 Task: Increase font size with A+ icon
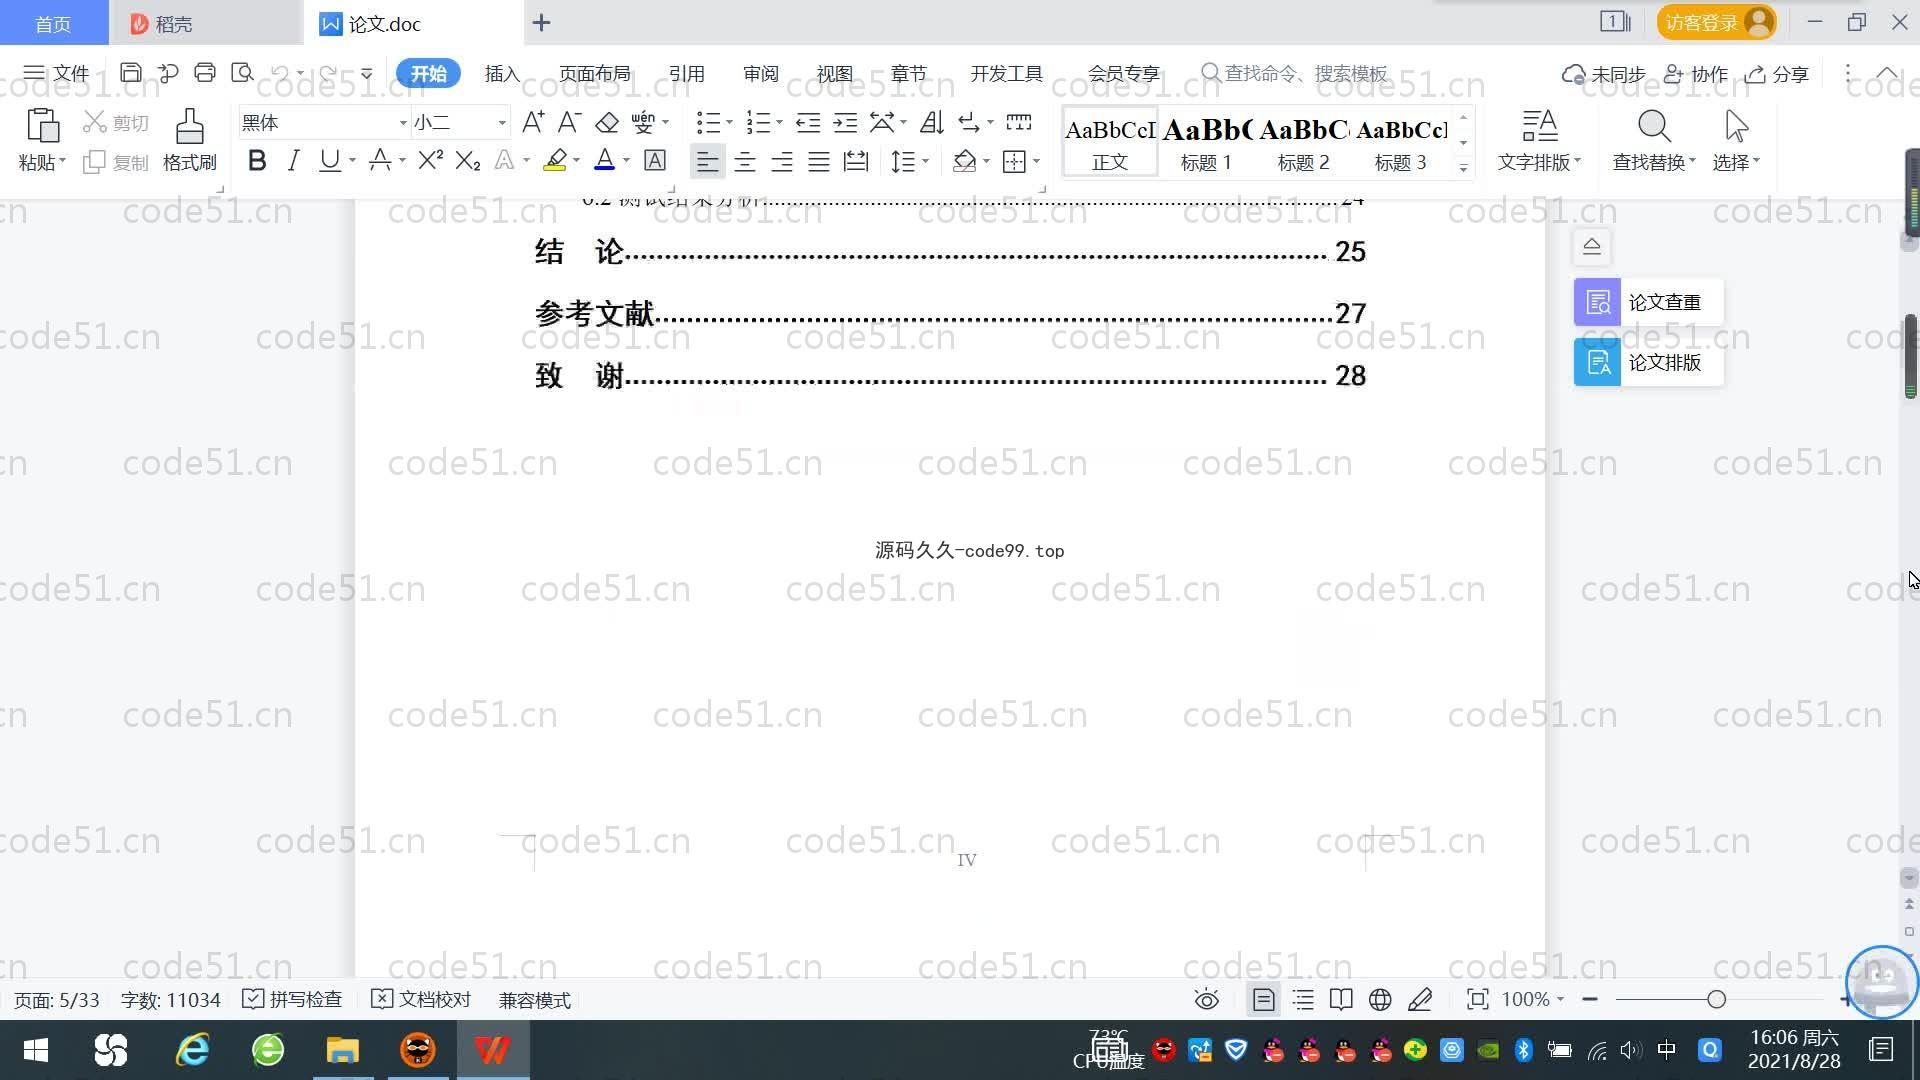[533, 122]
